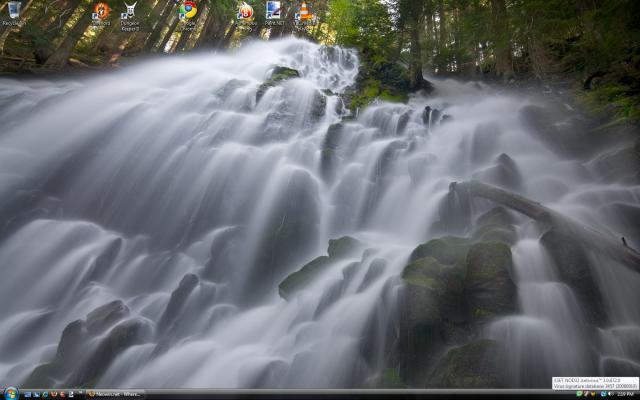Viewport: 640px width, 400px height.
Task: Launch the Diablo game shortcut
Action: tap(101, 14)
